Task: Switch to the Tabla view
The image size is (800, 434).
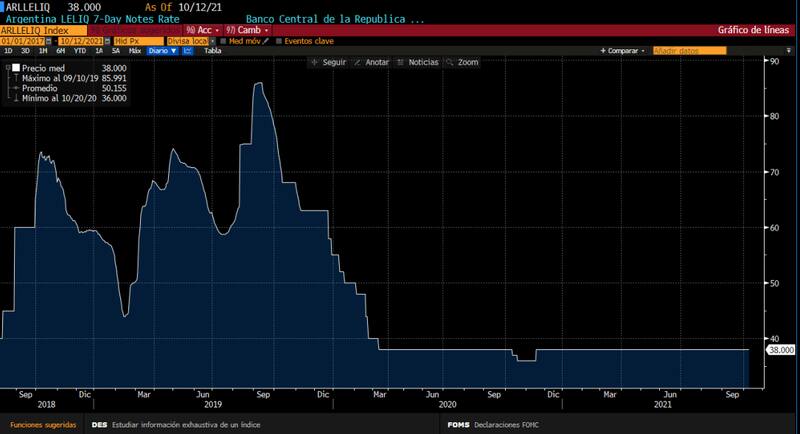Action: pos(212,50)
